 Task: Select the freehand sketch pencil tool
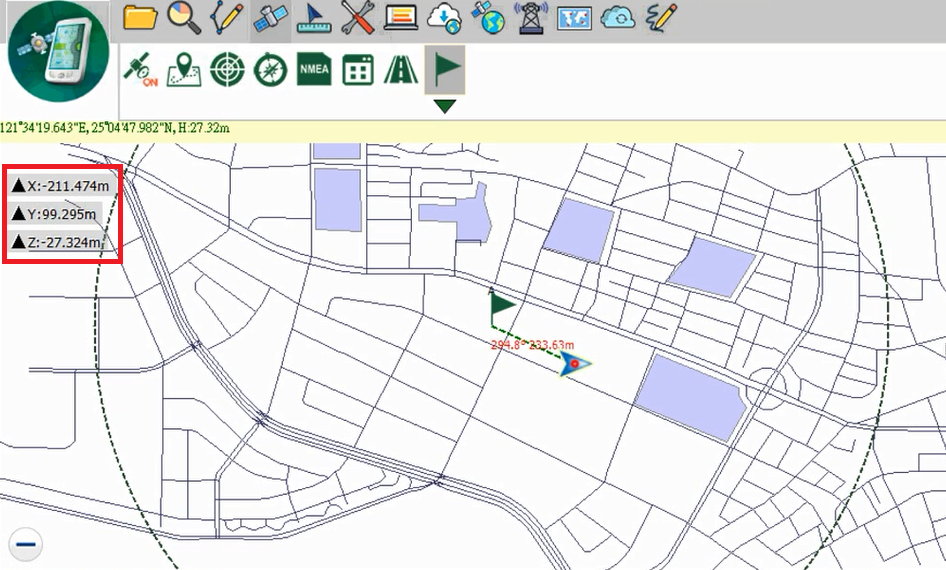tap(661, 17)
